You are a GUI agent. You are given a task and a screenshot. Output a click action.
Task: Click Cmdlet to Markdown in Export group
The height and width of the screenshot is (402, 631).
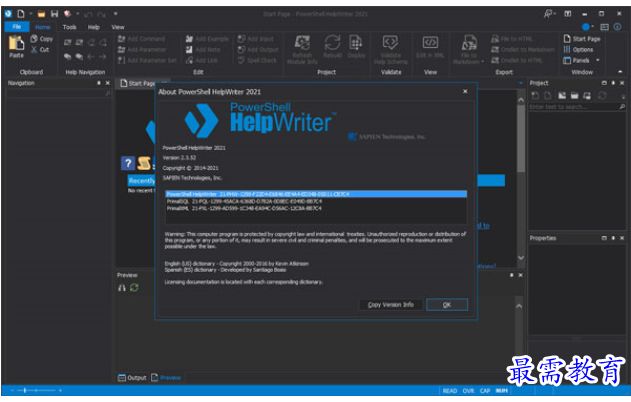(522, 49)
